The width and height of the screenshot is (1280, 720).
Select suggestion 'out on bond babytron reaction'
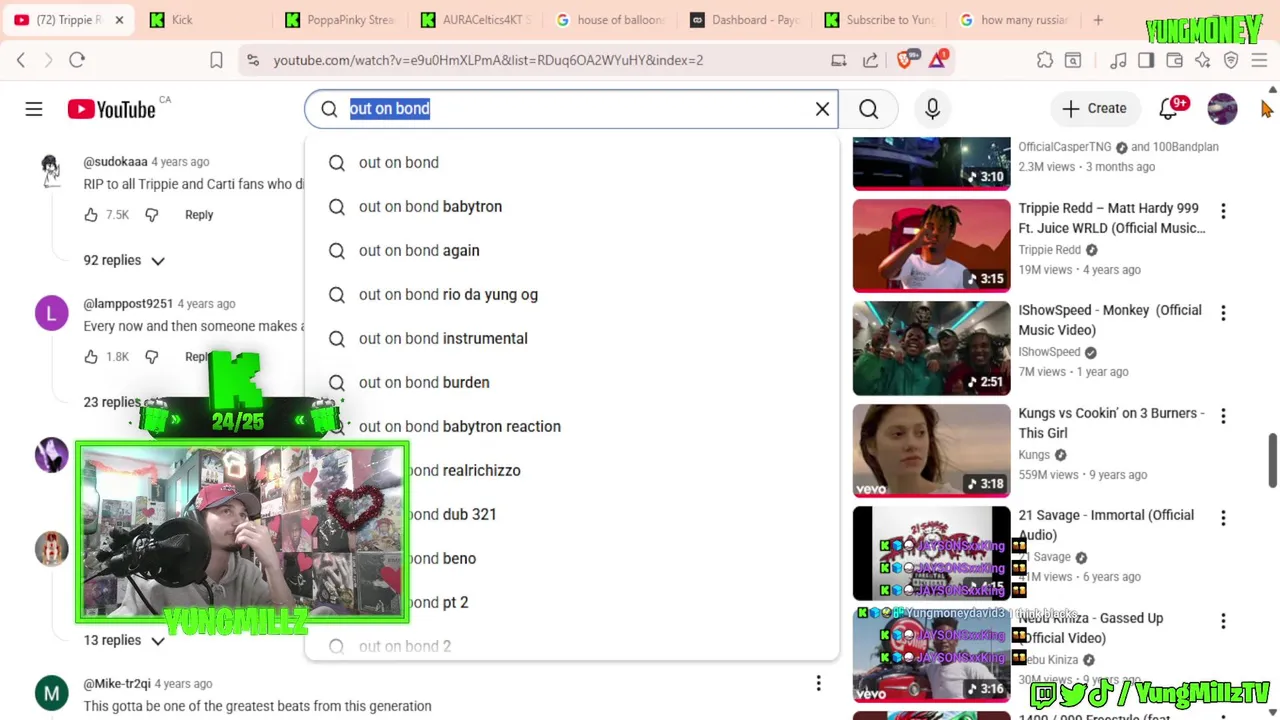(572, 426)
